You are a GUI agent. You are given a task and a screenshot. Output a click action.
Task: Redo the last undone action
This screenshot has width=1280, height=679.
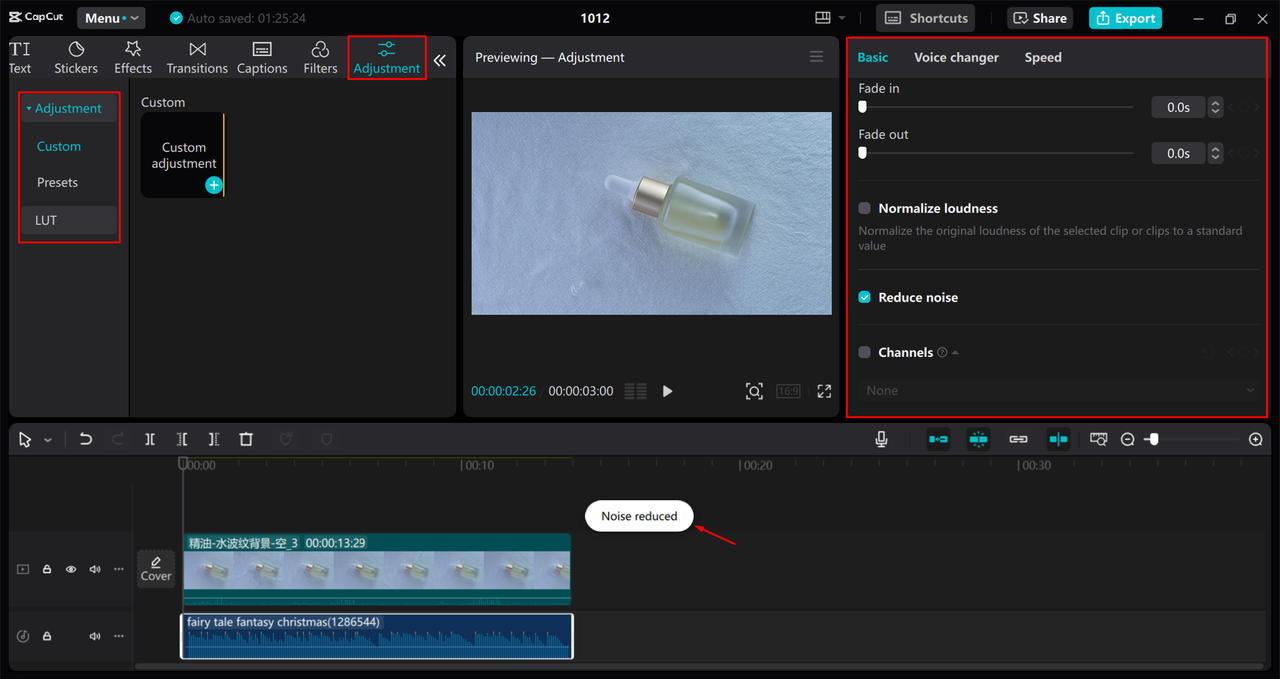pos(118,439)
